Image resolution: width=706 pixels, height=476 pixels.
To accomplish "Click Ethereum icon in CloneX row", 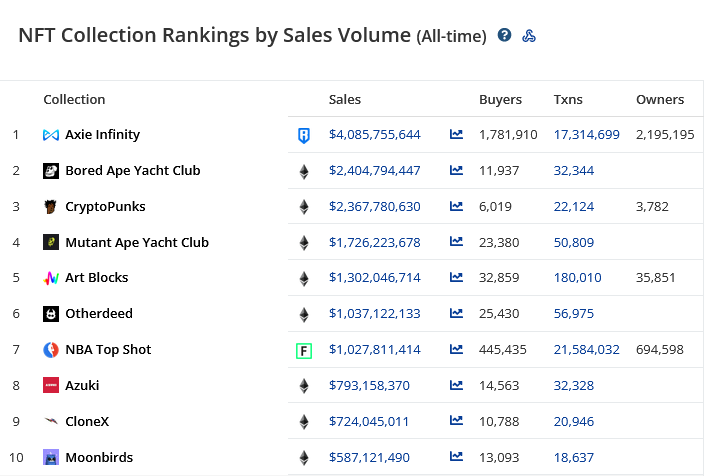I will click(304, 422).
